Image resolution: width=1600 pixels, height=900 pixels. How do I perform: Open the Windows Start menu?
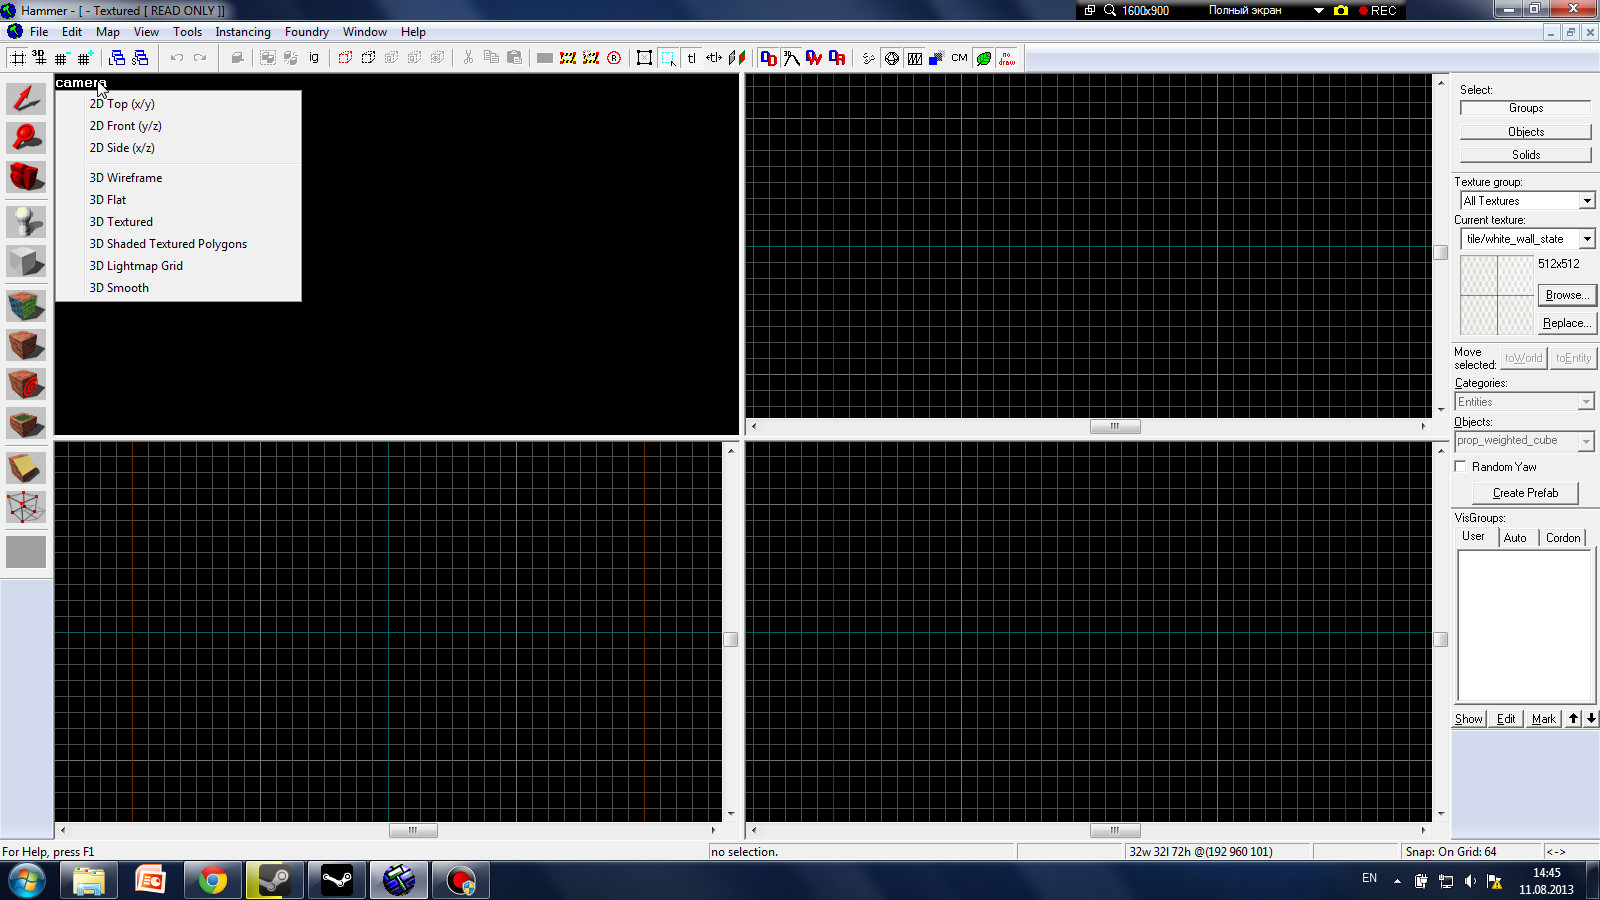27,881
